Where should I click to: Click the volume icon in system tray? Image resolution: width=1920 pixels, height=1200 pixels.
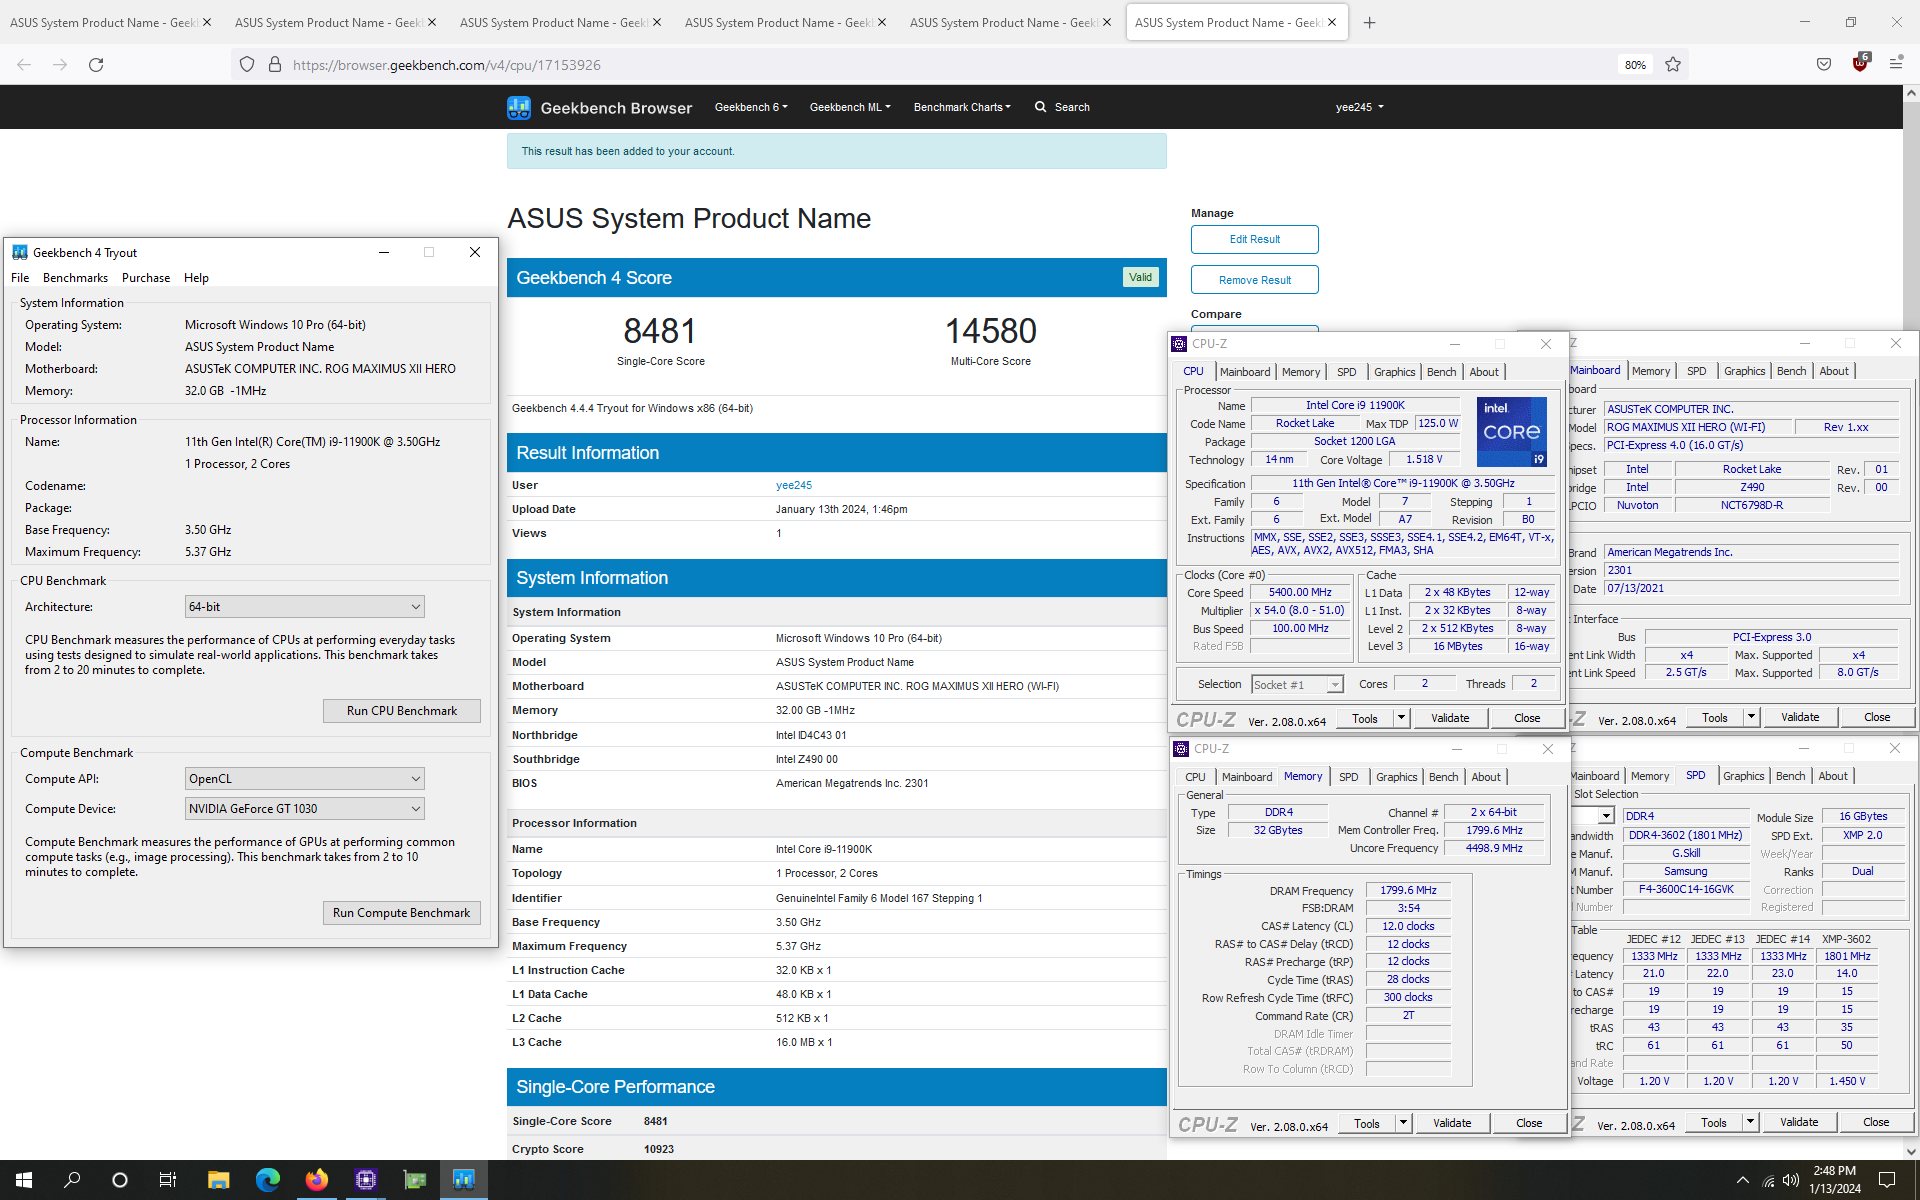tap(1790, 1180)
